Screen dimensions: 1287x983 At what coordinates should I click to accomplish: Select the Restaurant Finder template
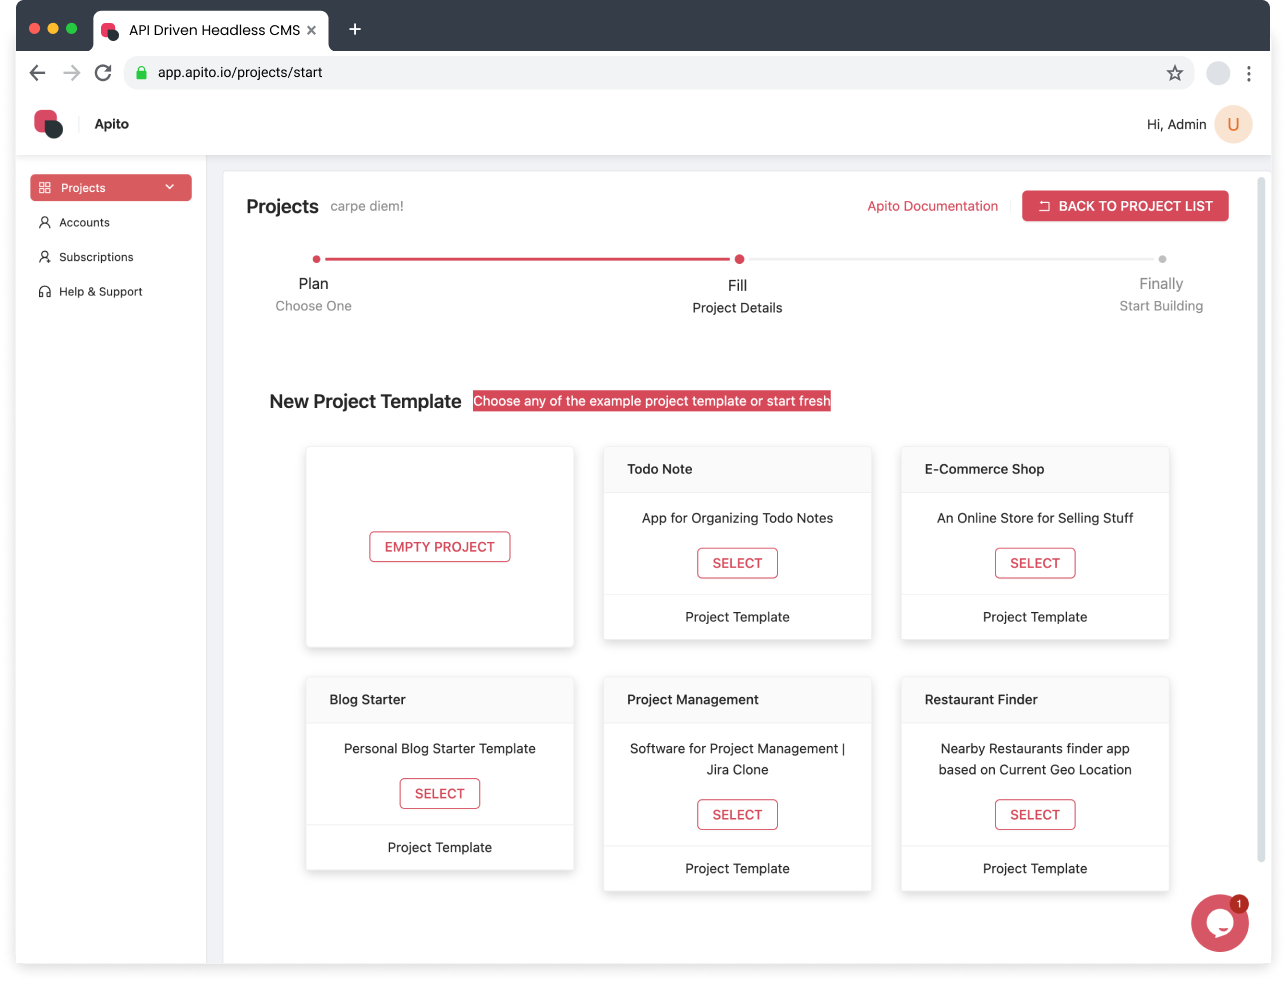(1035, 815)
